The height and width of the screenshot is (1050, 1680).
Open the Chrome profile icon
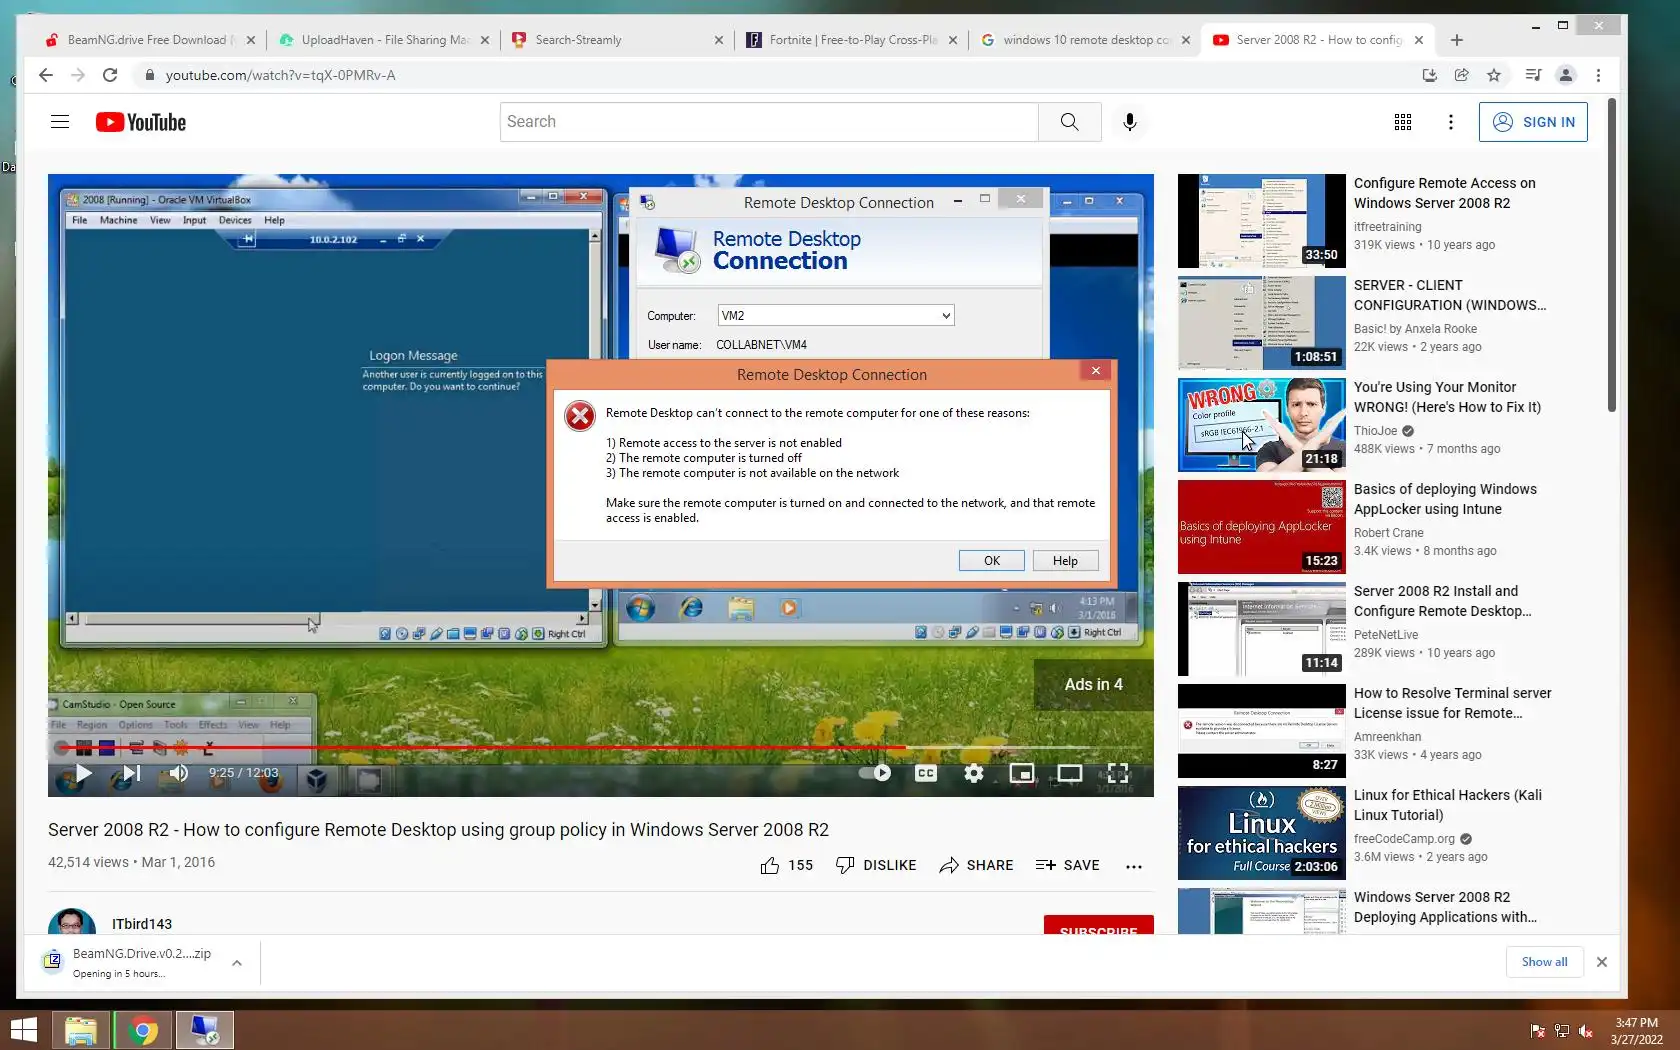click(1566, 75)
